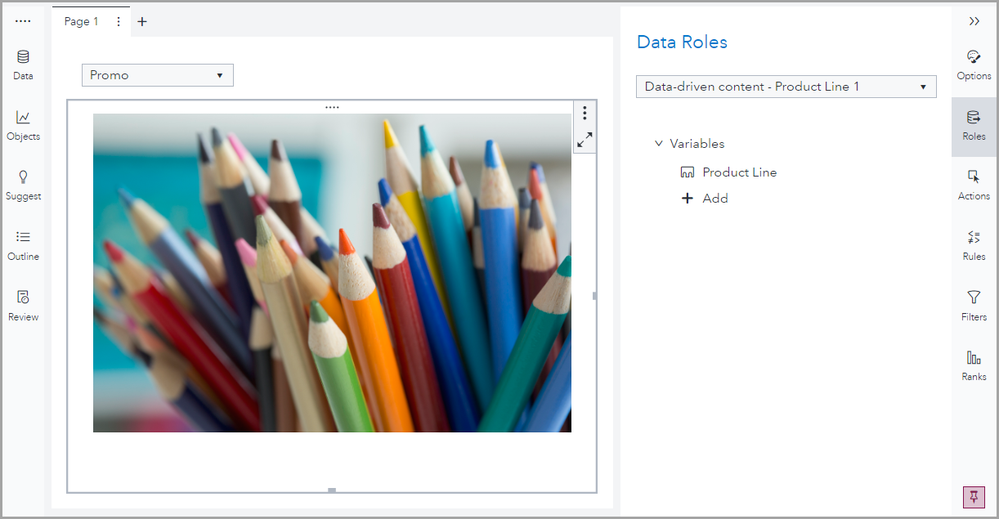
Task: Open the Promo dropdown list
Action: (x=157, y=75)
